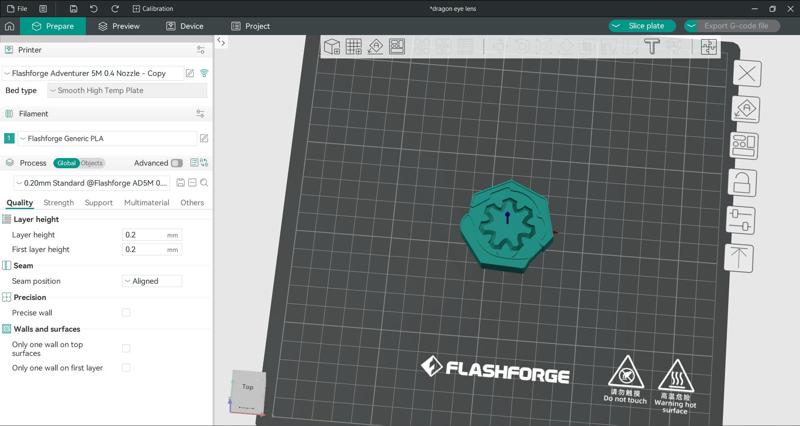Open the Bed type dropdown
The image size is (800, 426).
pos(127,90)
